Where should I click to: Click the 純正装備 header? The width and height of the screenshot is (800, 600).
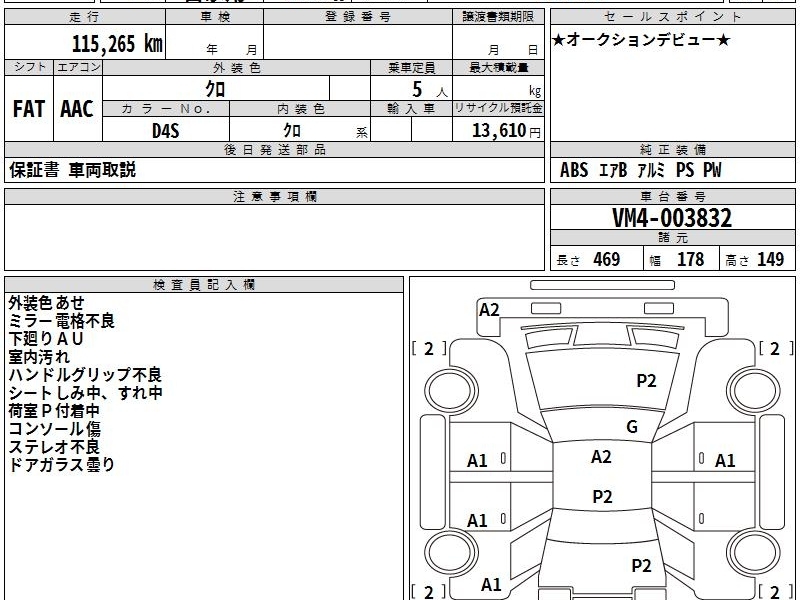[x=672, y=149]
